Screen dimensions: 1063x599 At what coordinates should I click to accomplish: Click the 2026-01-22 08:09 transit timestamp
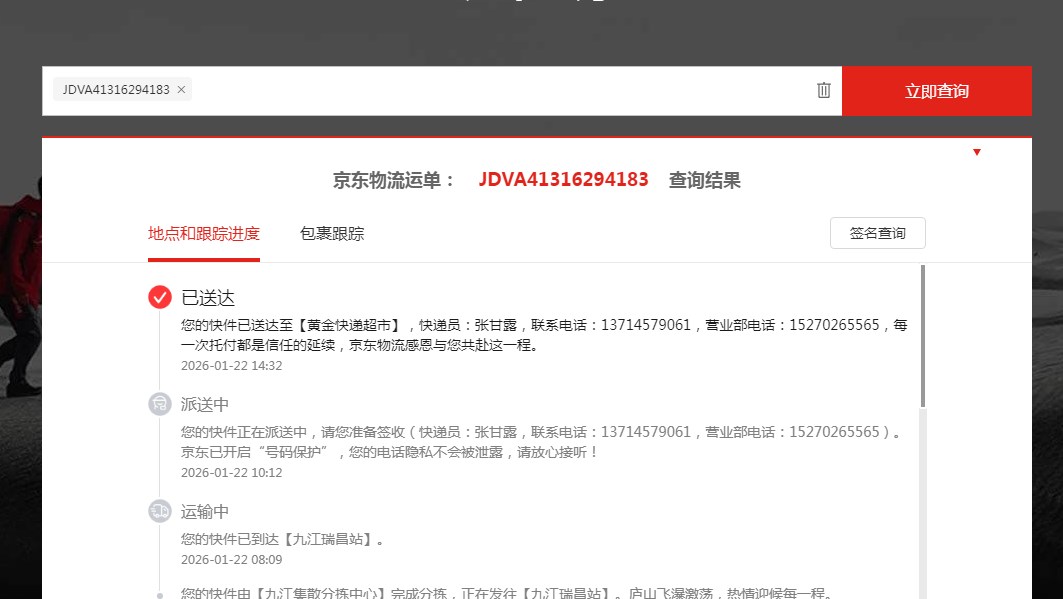coord(232,560)
